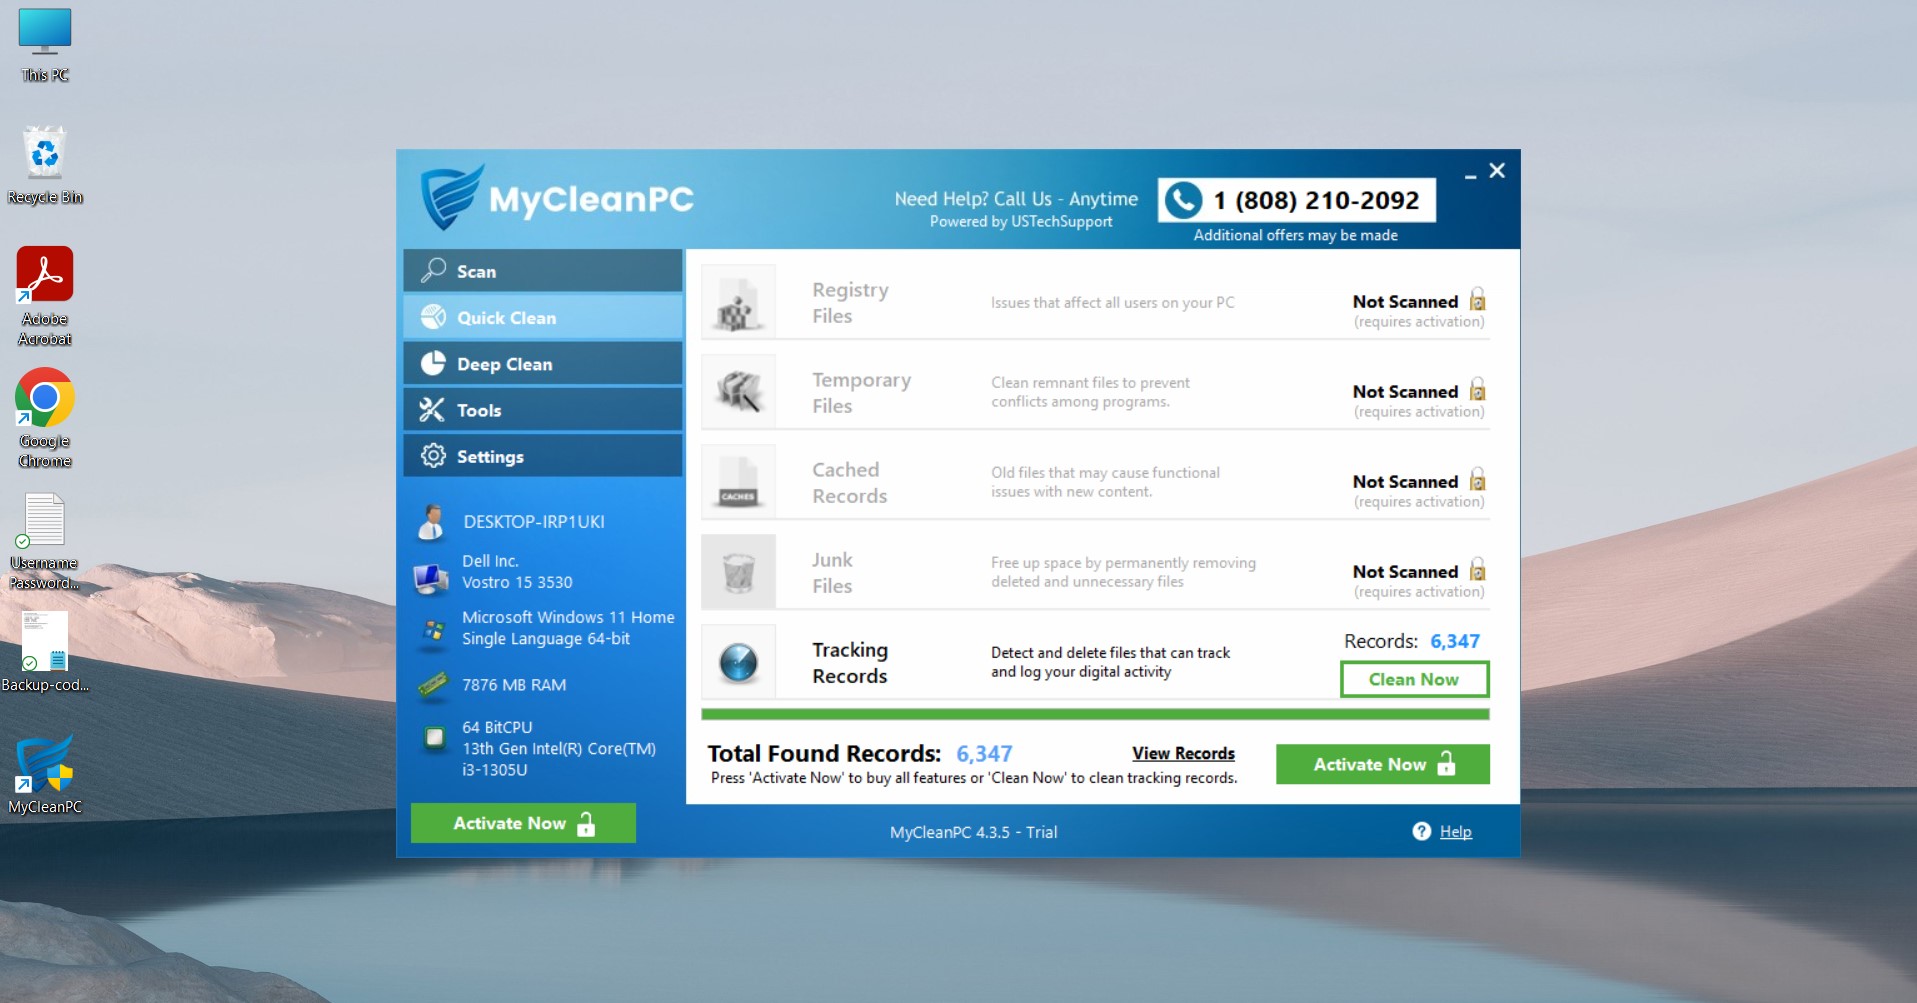Open the Scan menu item

point(543,271)
